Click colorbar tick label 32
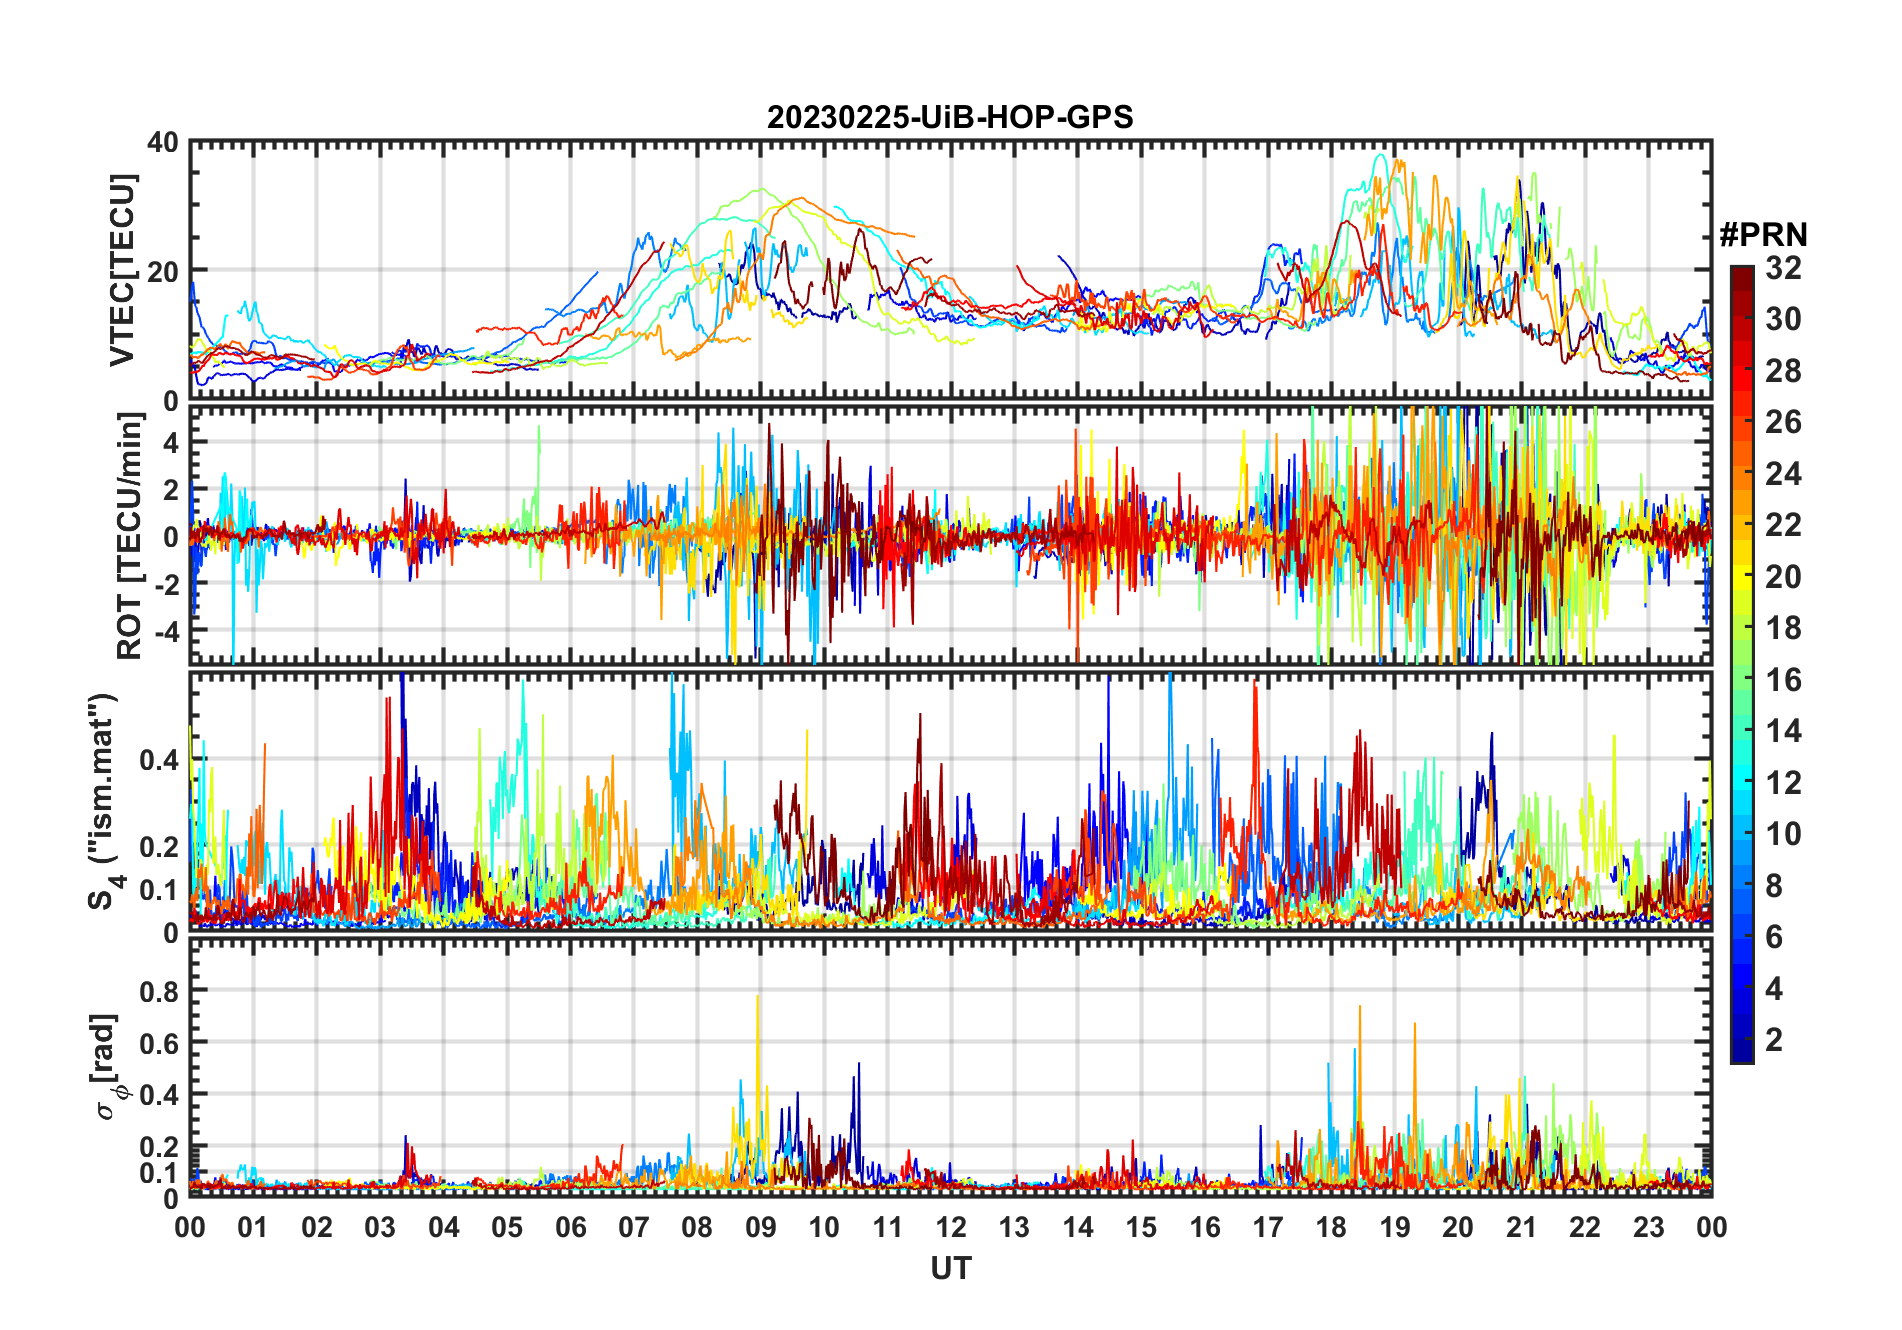1902x1330 pixels. pyautogui.click(x=1783, y=268)
